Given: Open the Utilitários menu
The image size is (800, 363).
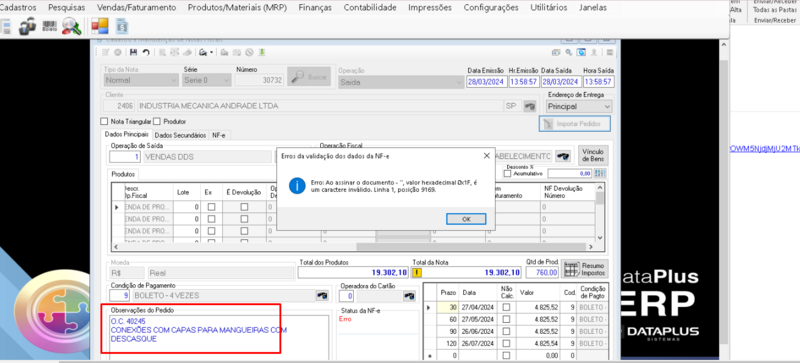Looking at the screenshot, I should [548, 8].
